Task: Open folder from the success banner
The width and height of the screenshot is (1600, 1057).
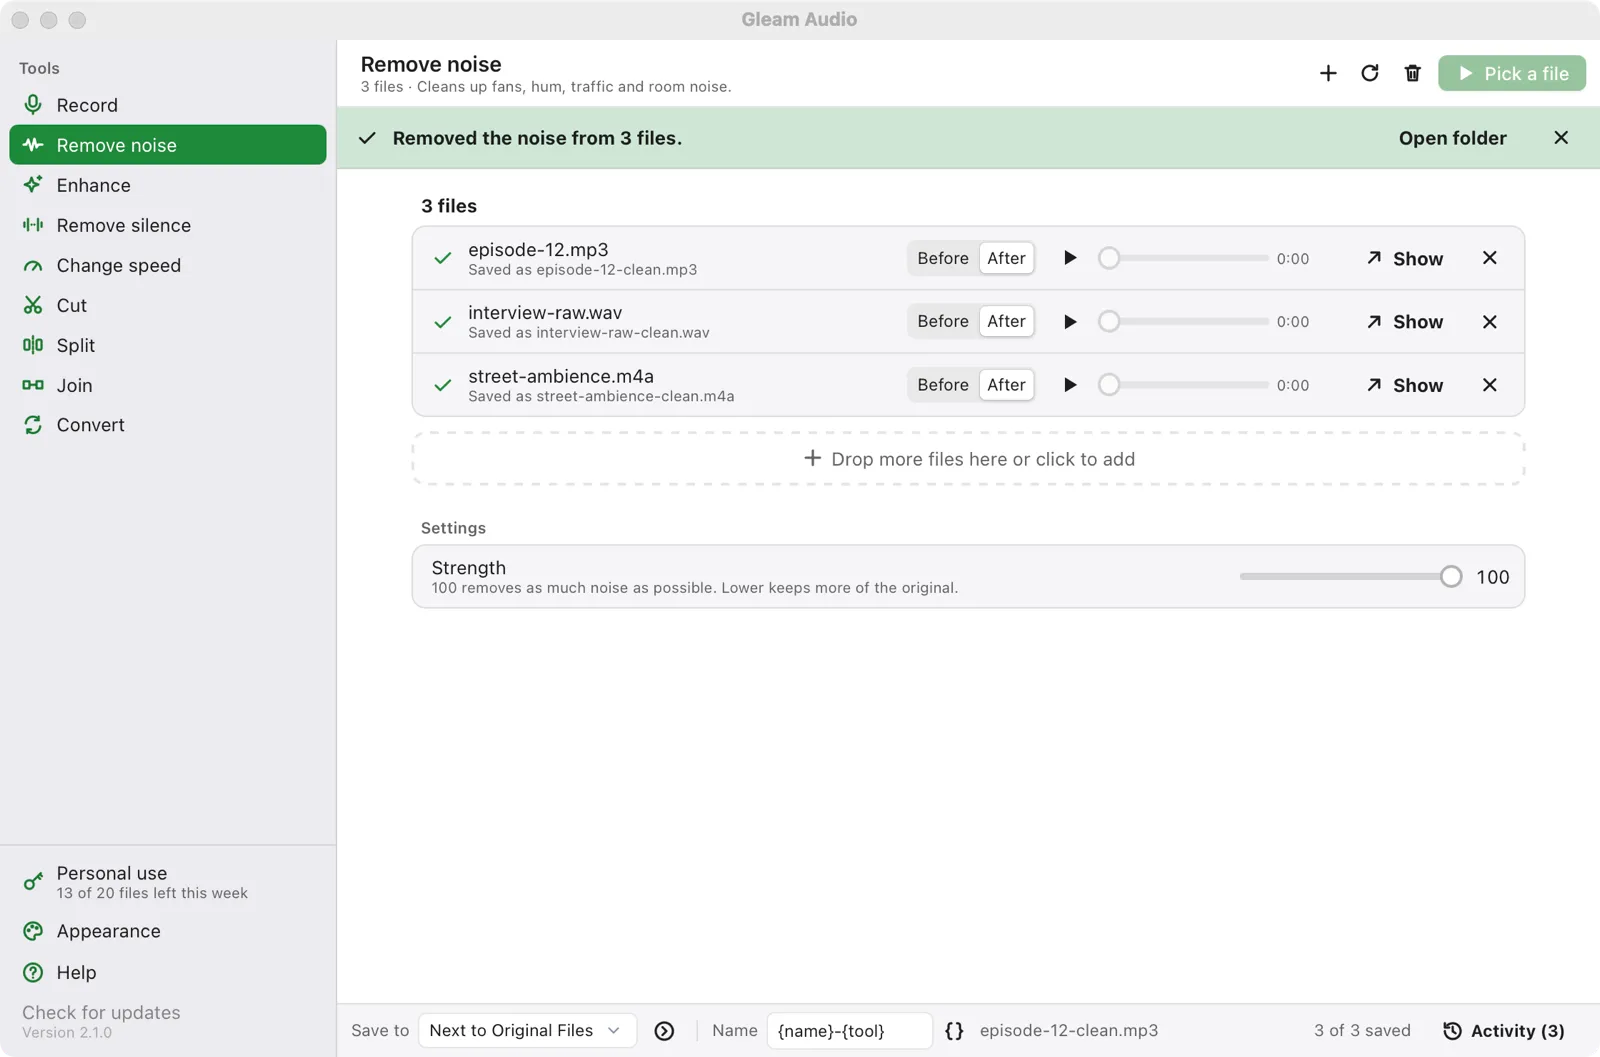Action: pos(1452,138)
